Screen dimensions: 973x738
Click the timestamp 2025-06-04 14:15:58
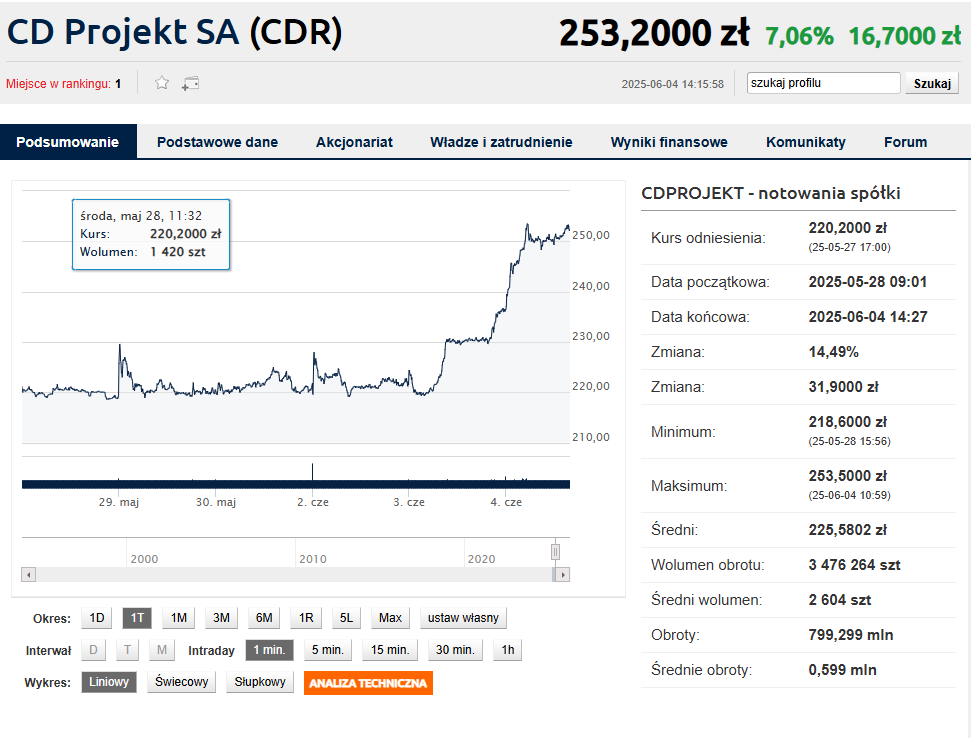click(x=673, y=84)
